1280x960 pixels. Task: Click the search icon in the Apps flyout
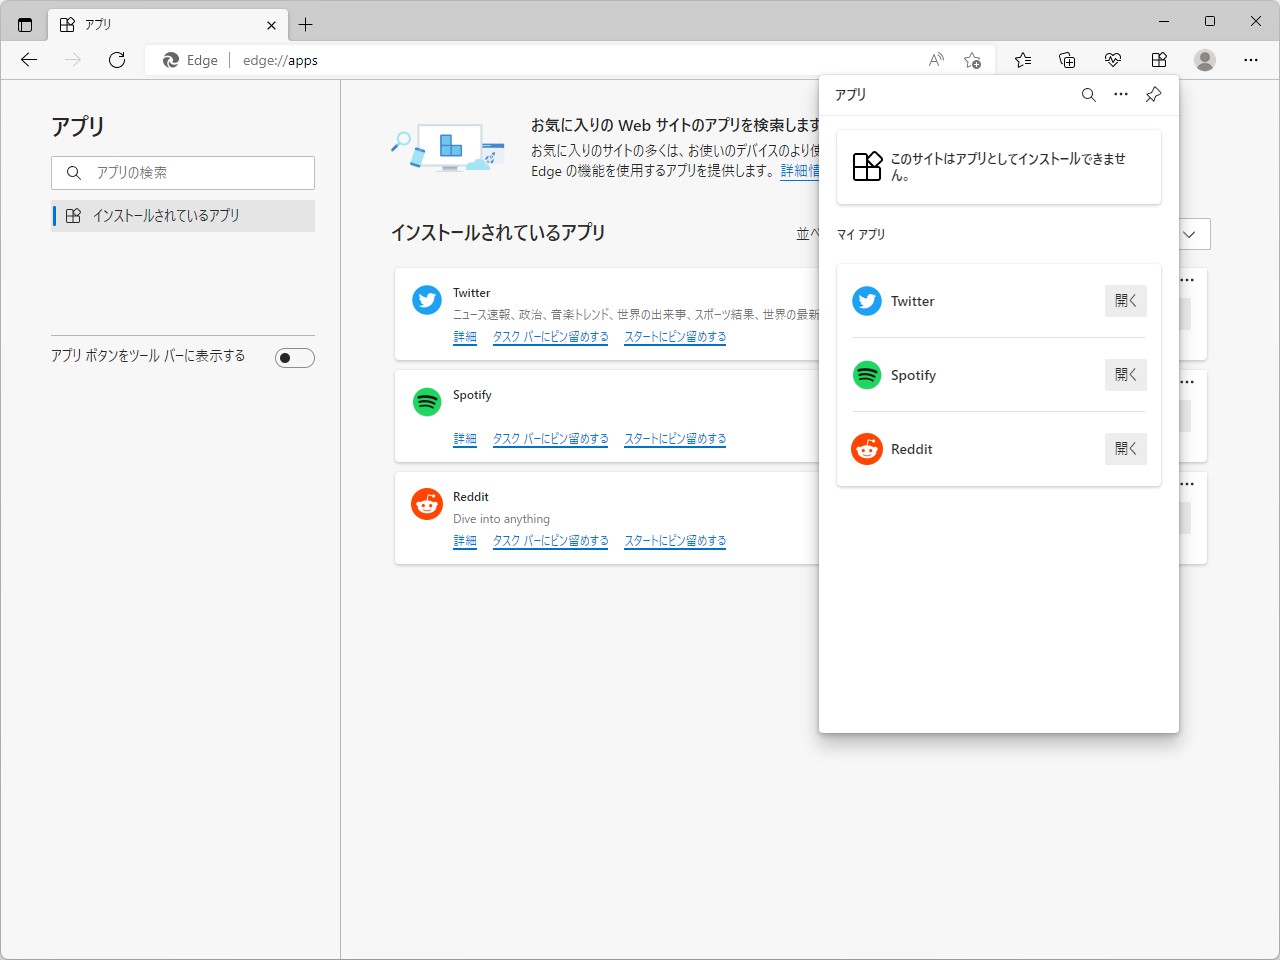point(1088,95)
